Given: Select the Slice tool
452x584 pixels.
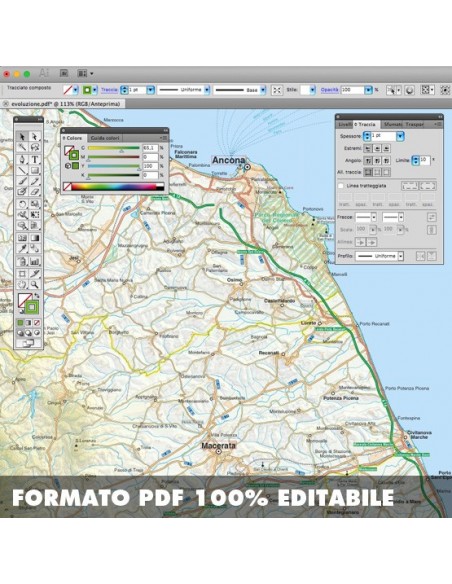Looking at the screenshot, I should click(35, 274).
